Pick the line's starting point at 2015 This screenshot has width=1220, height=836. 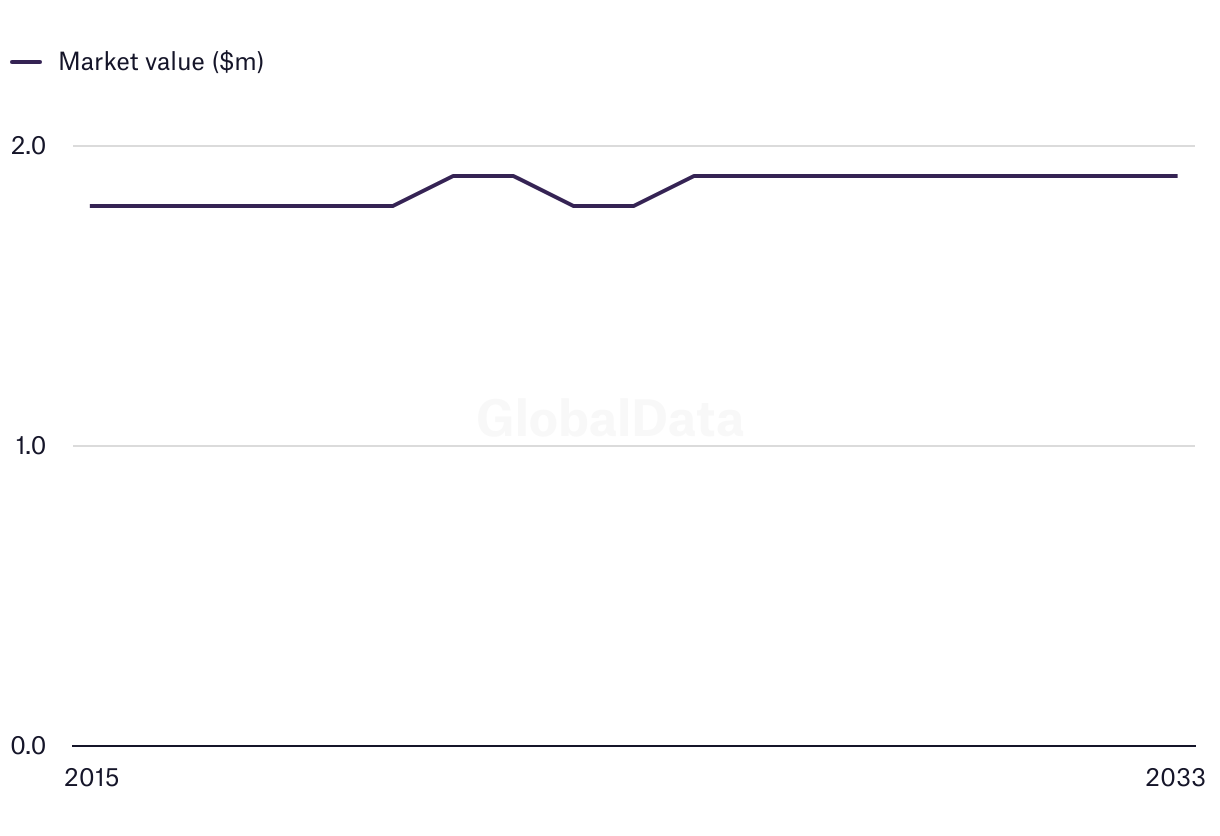click(x=92, y=206)
